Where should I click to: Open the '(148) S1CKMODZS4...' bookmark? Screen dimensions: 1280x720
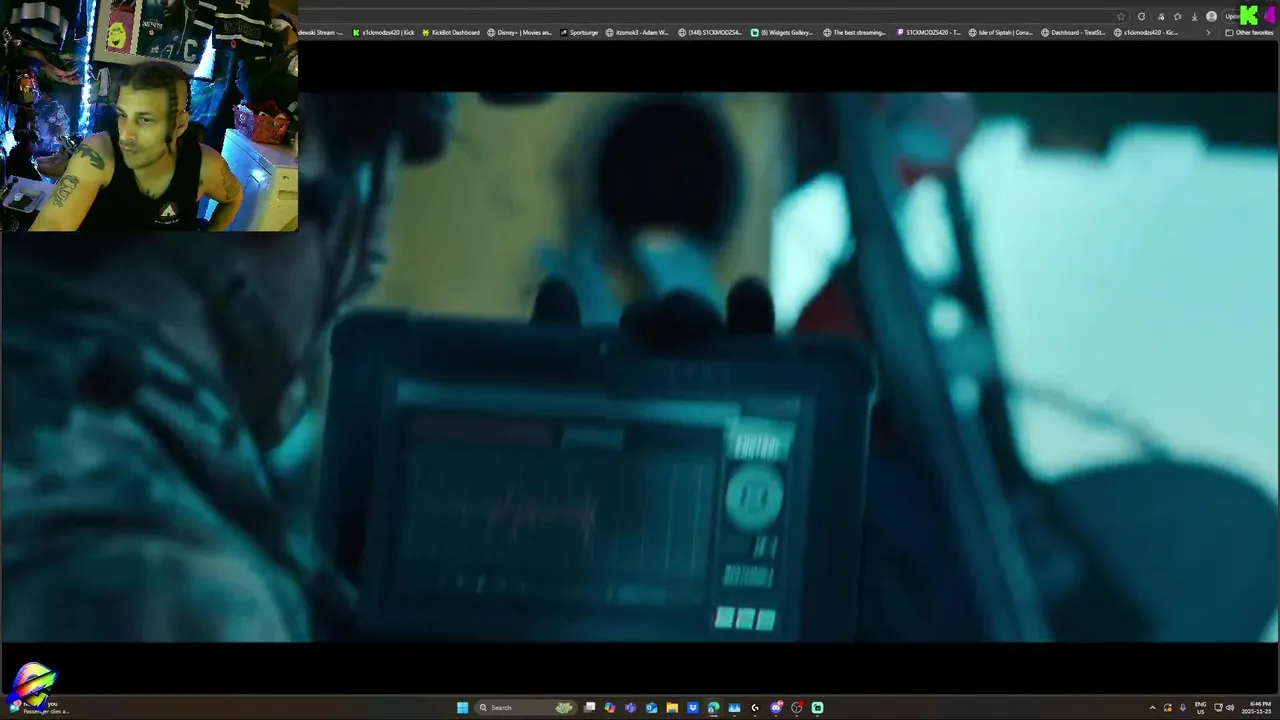coord(710,32)
